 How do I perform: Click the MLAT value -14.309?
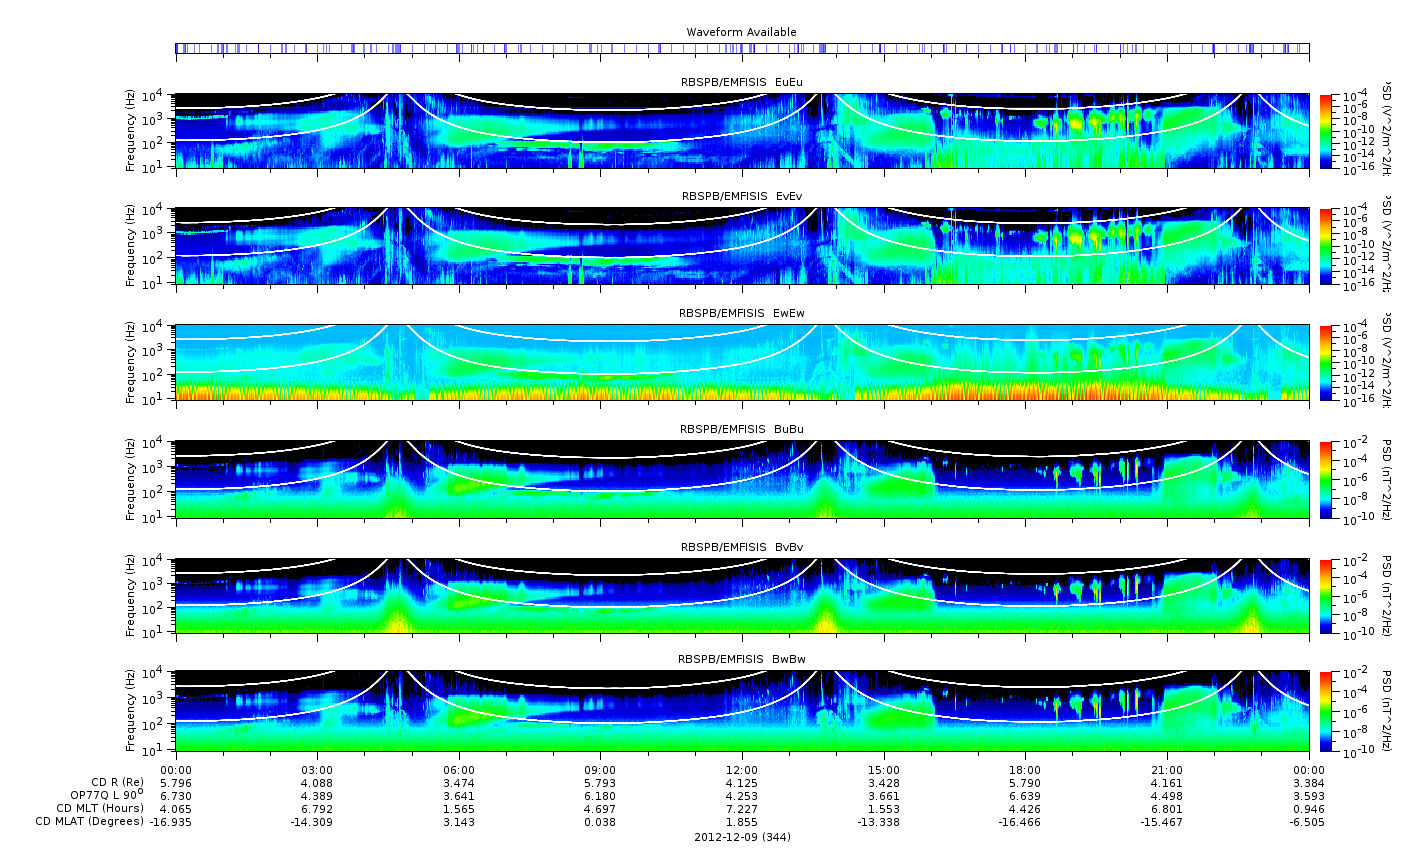(x=314, y=821)
